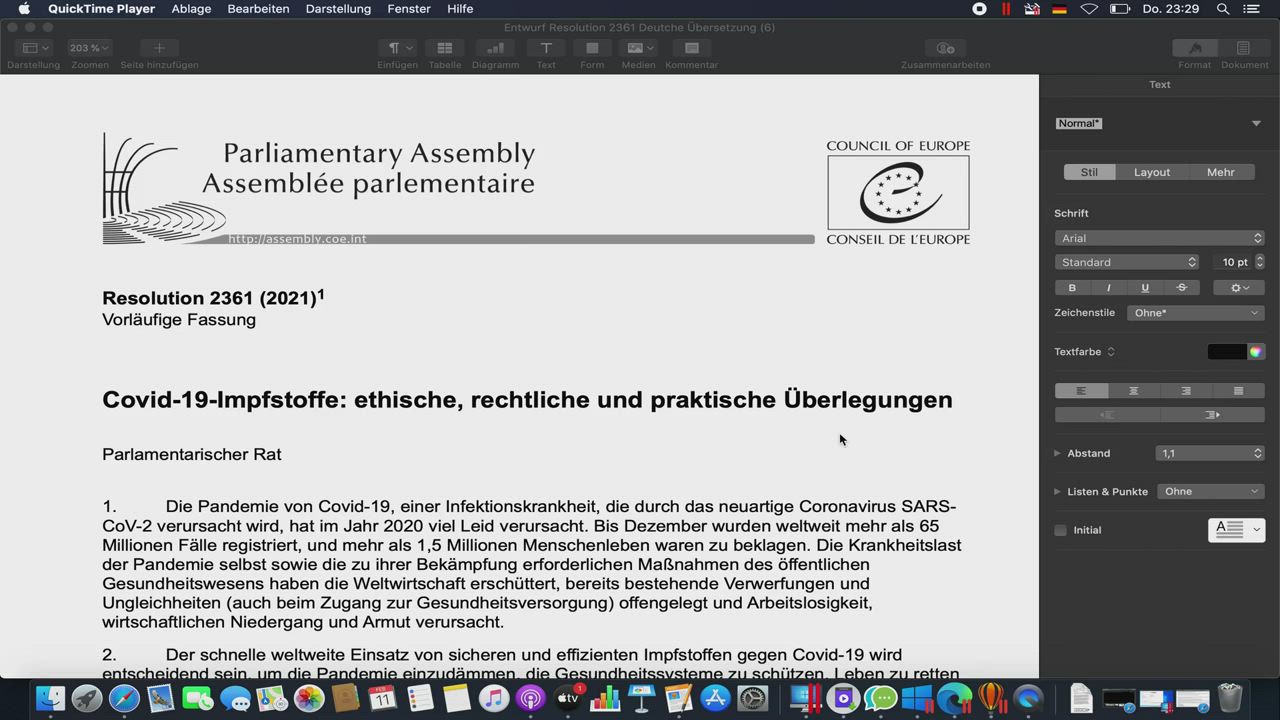Insert a chart via Diagramm icon
Image resolution: width=1280 pixels, height=720 pixels.
[x=495, y=48]
